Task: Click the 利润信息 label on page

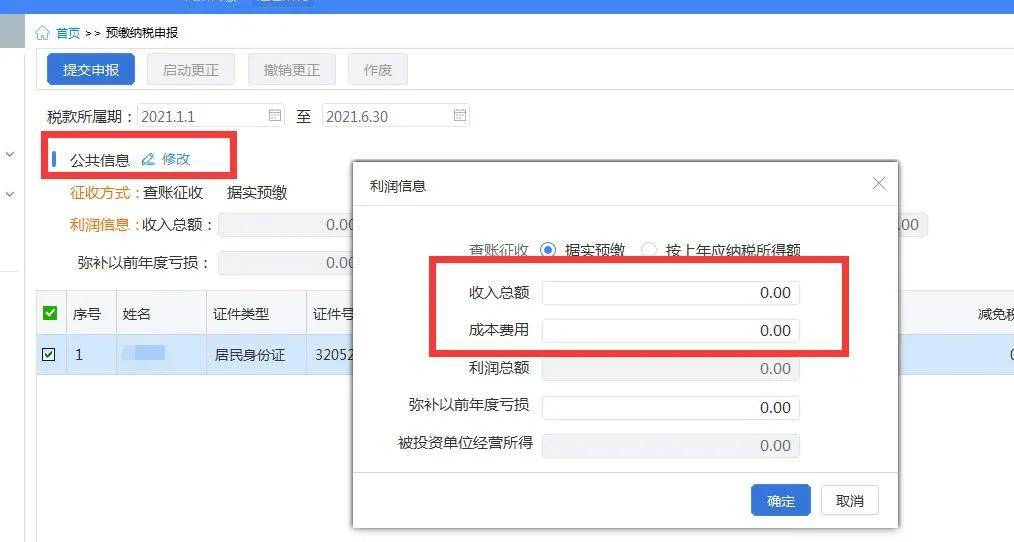Action: (100, 225)
